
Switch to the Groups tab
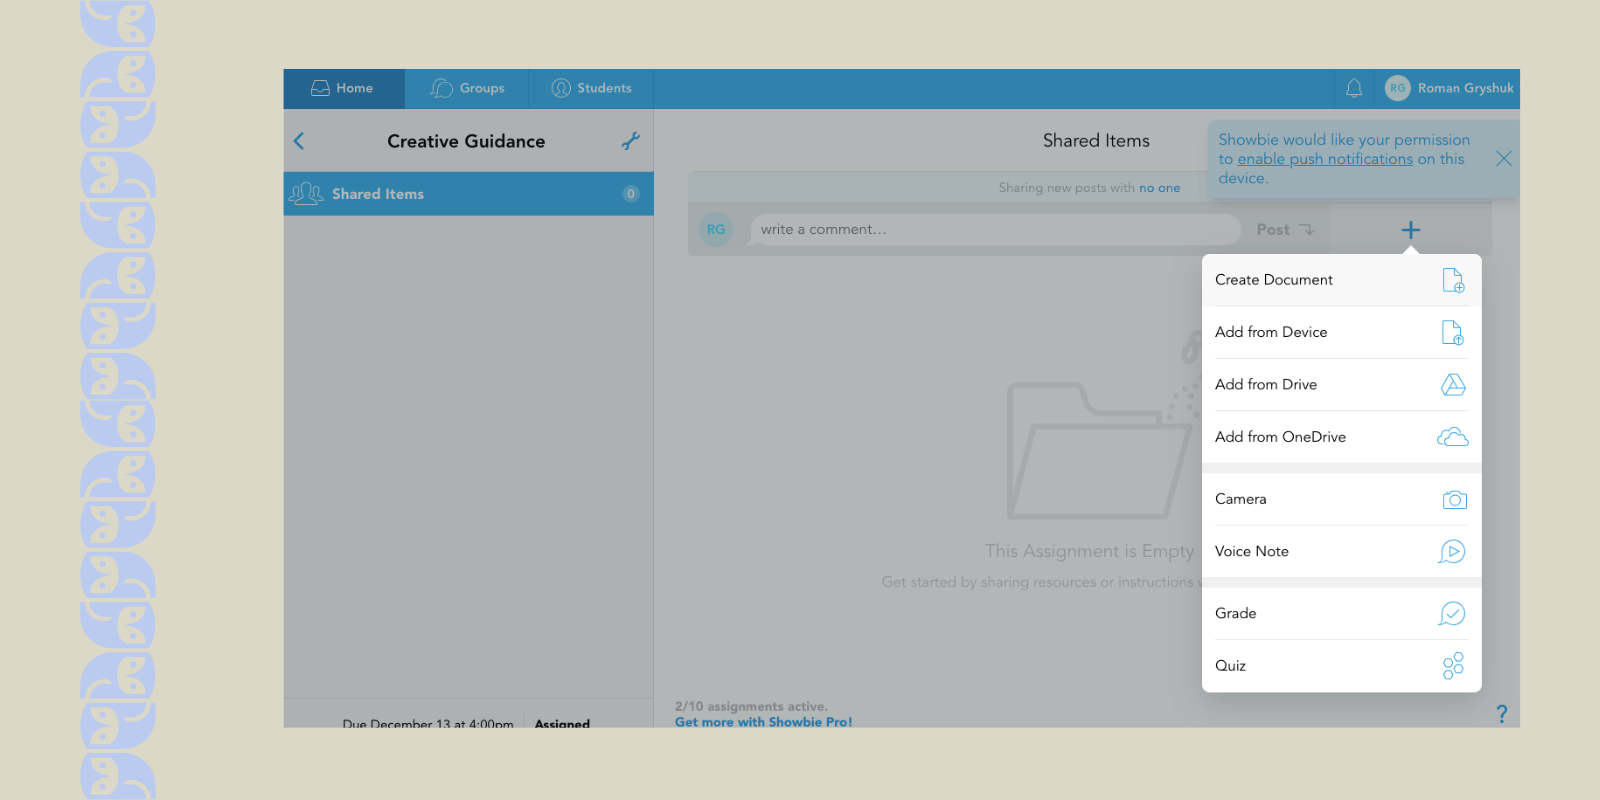467,88
